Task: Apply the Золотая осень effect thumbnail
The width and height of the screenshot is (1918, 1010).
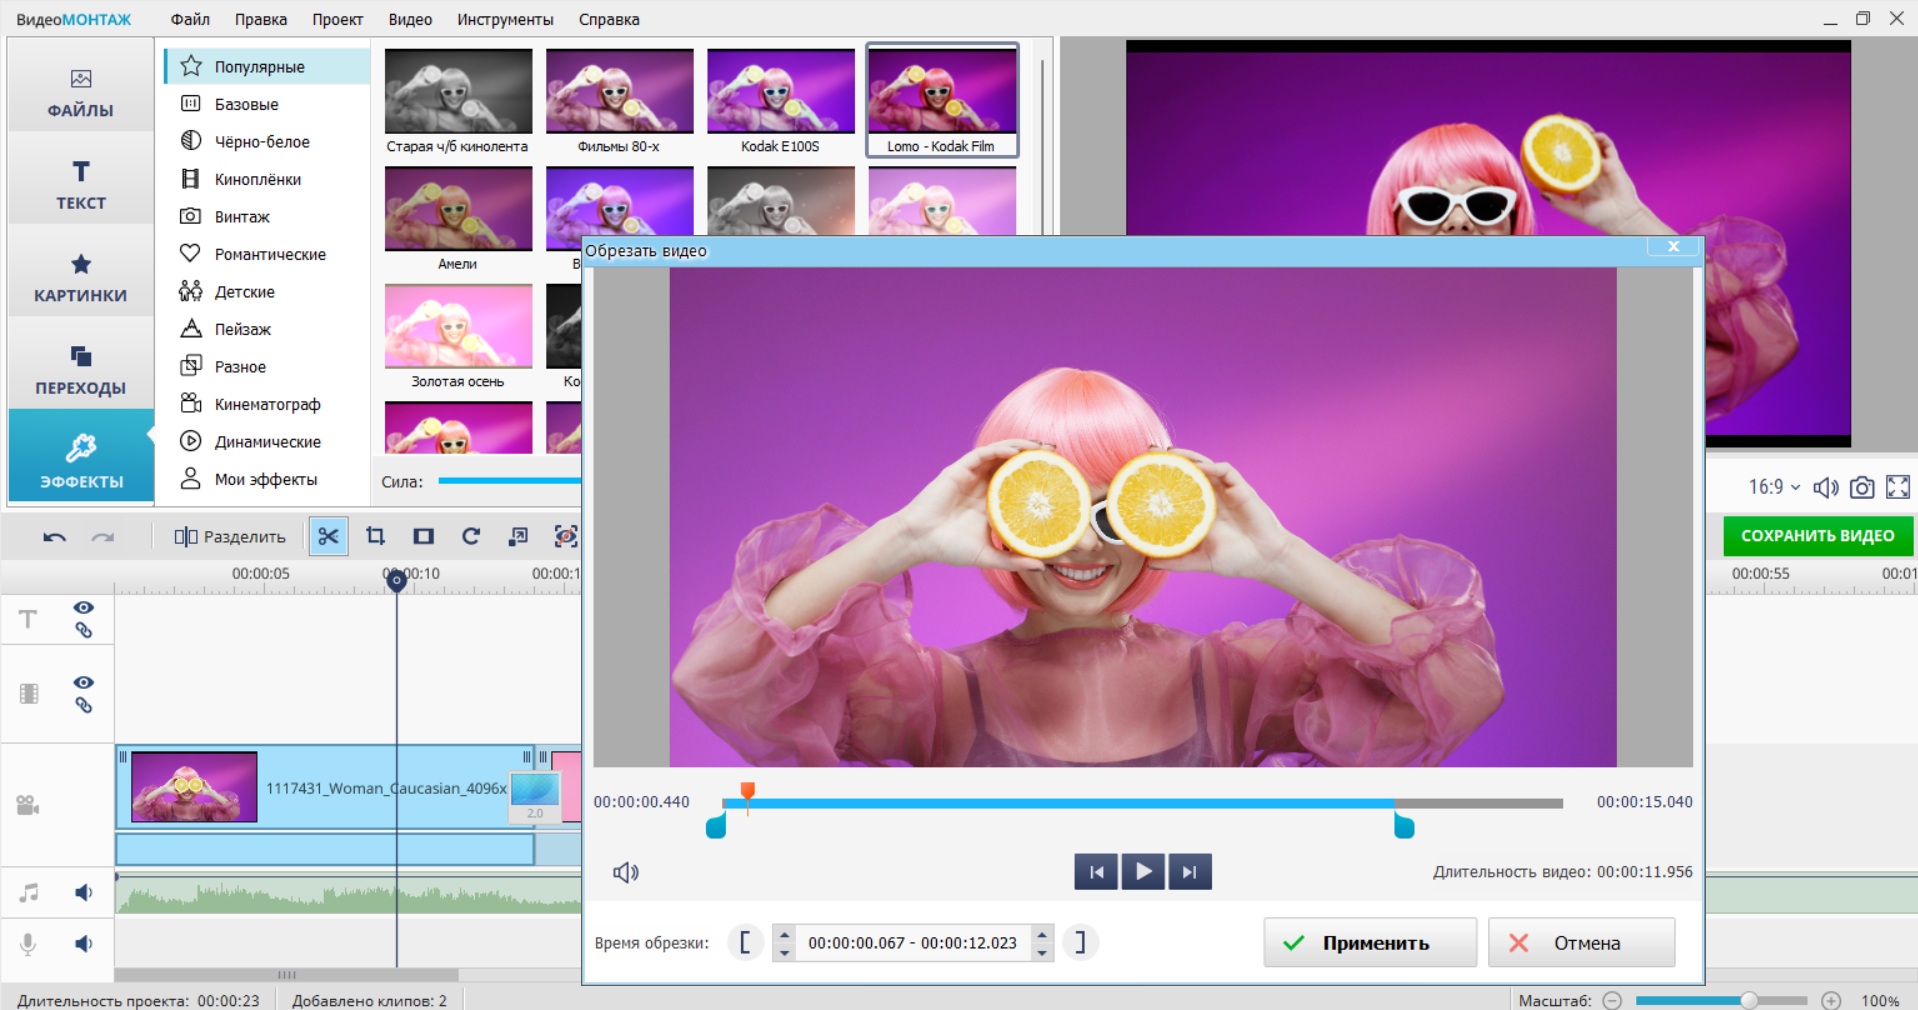Action: (458, 337)
